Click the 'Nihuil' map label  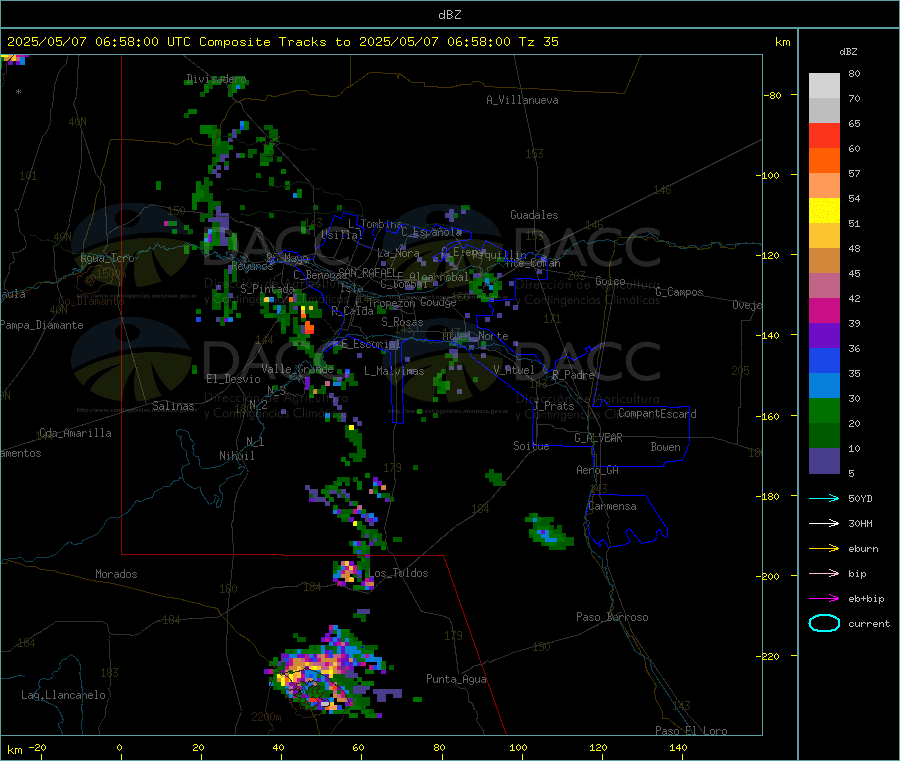pos(236,456)
